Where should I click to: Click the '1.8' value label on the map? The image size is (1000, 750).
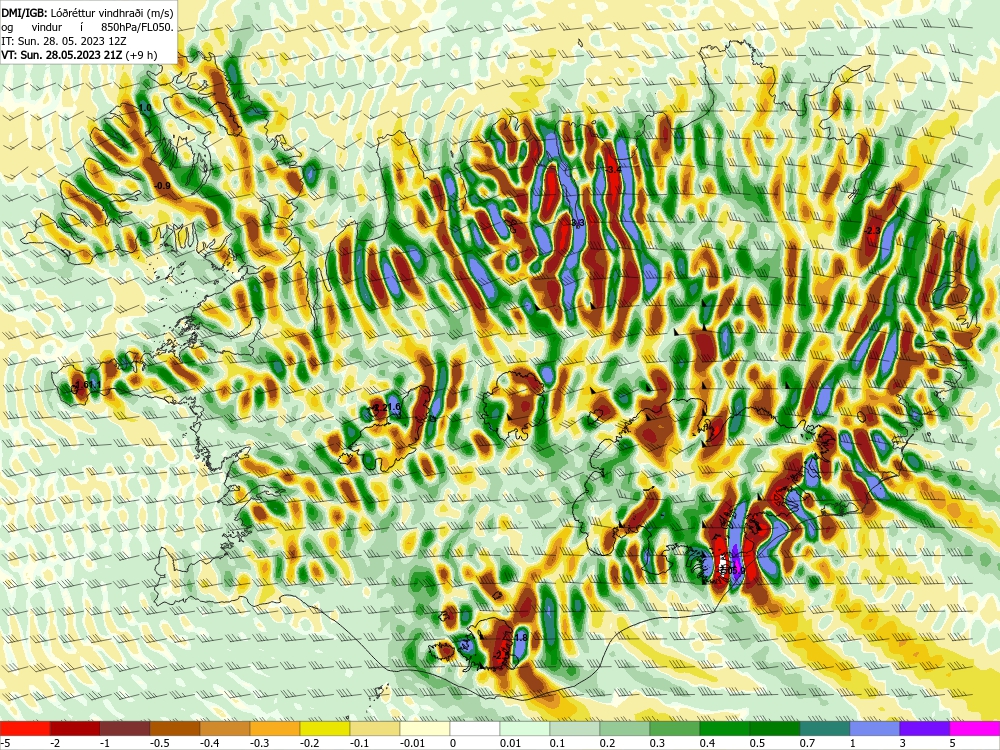tap(521, 638)
